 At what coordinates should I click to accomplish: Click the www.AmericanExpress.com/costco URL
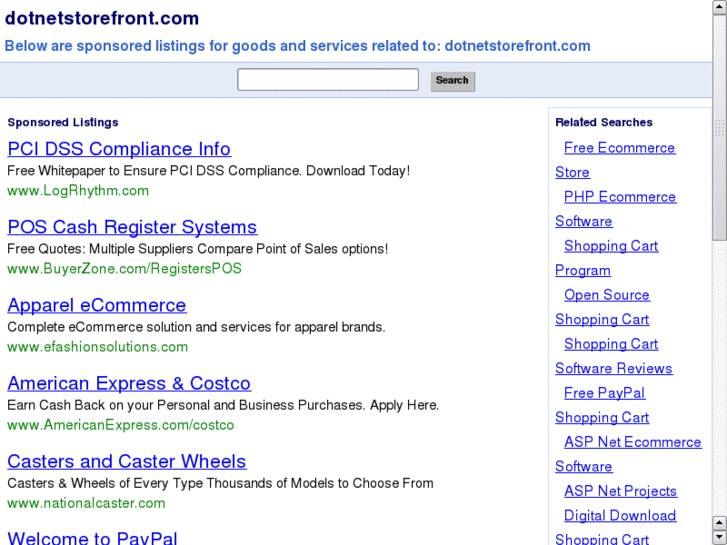tap(121, 425)
